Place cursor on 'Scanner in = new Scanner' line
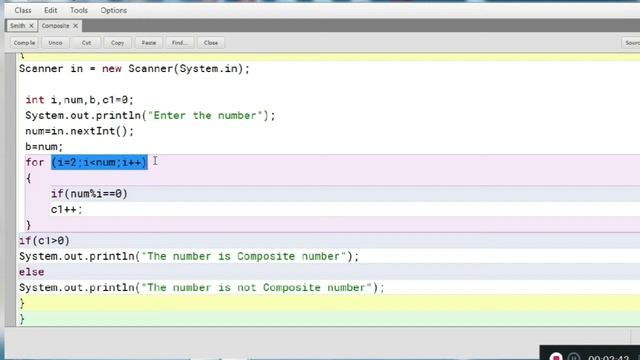The image size is (640, 360). [134, 69]
